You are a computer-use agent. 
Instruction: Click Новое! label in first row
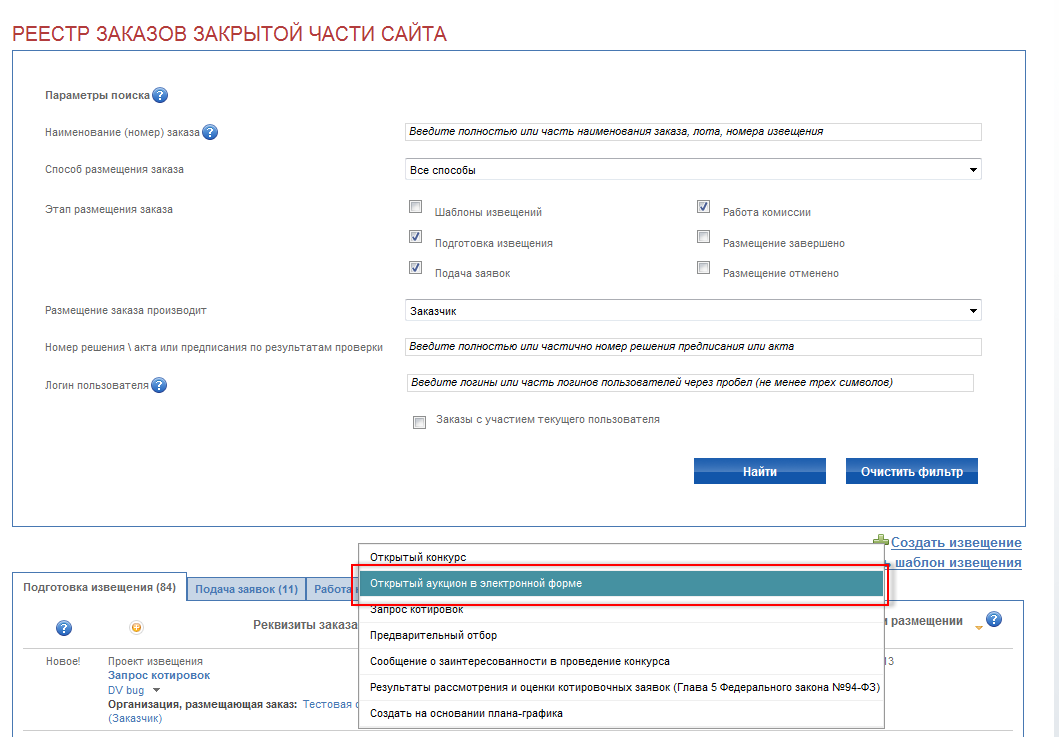click(x=63, y=661)
